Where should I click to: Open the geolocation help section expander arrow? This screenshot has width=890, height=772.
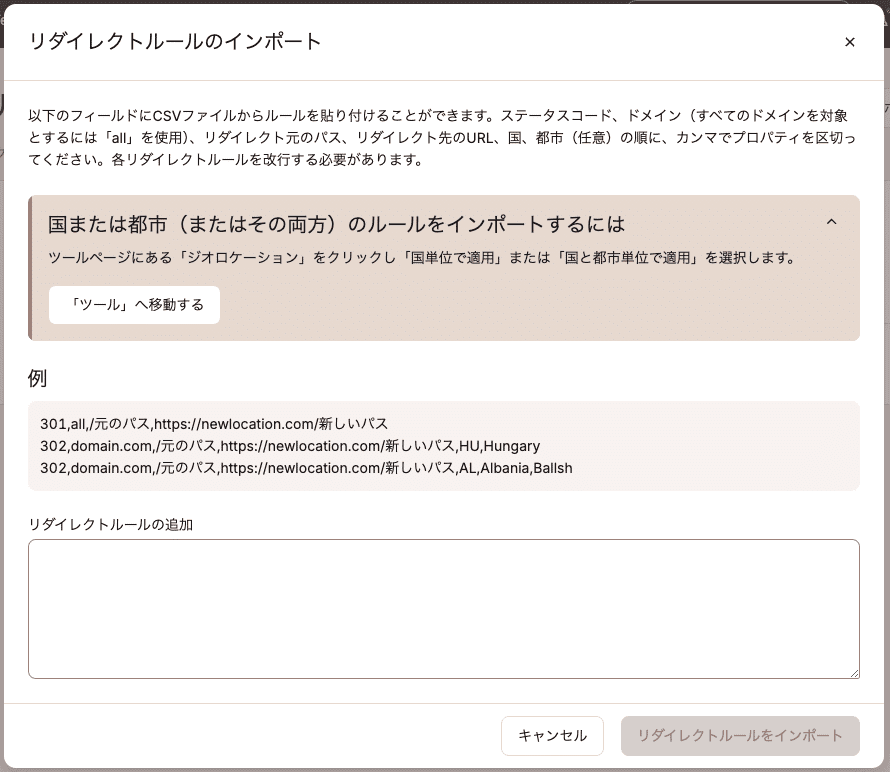coord(832,222)
